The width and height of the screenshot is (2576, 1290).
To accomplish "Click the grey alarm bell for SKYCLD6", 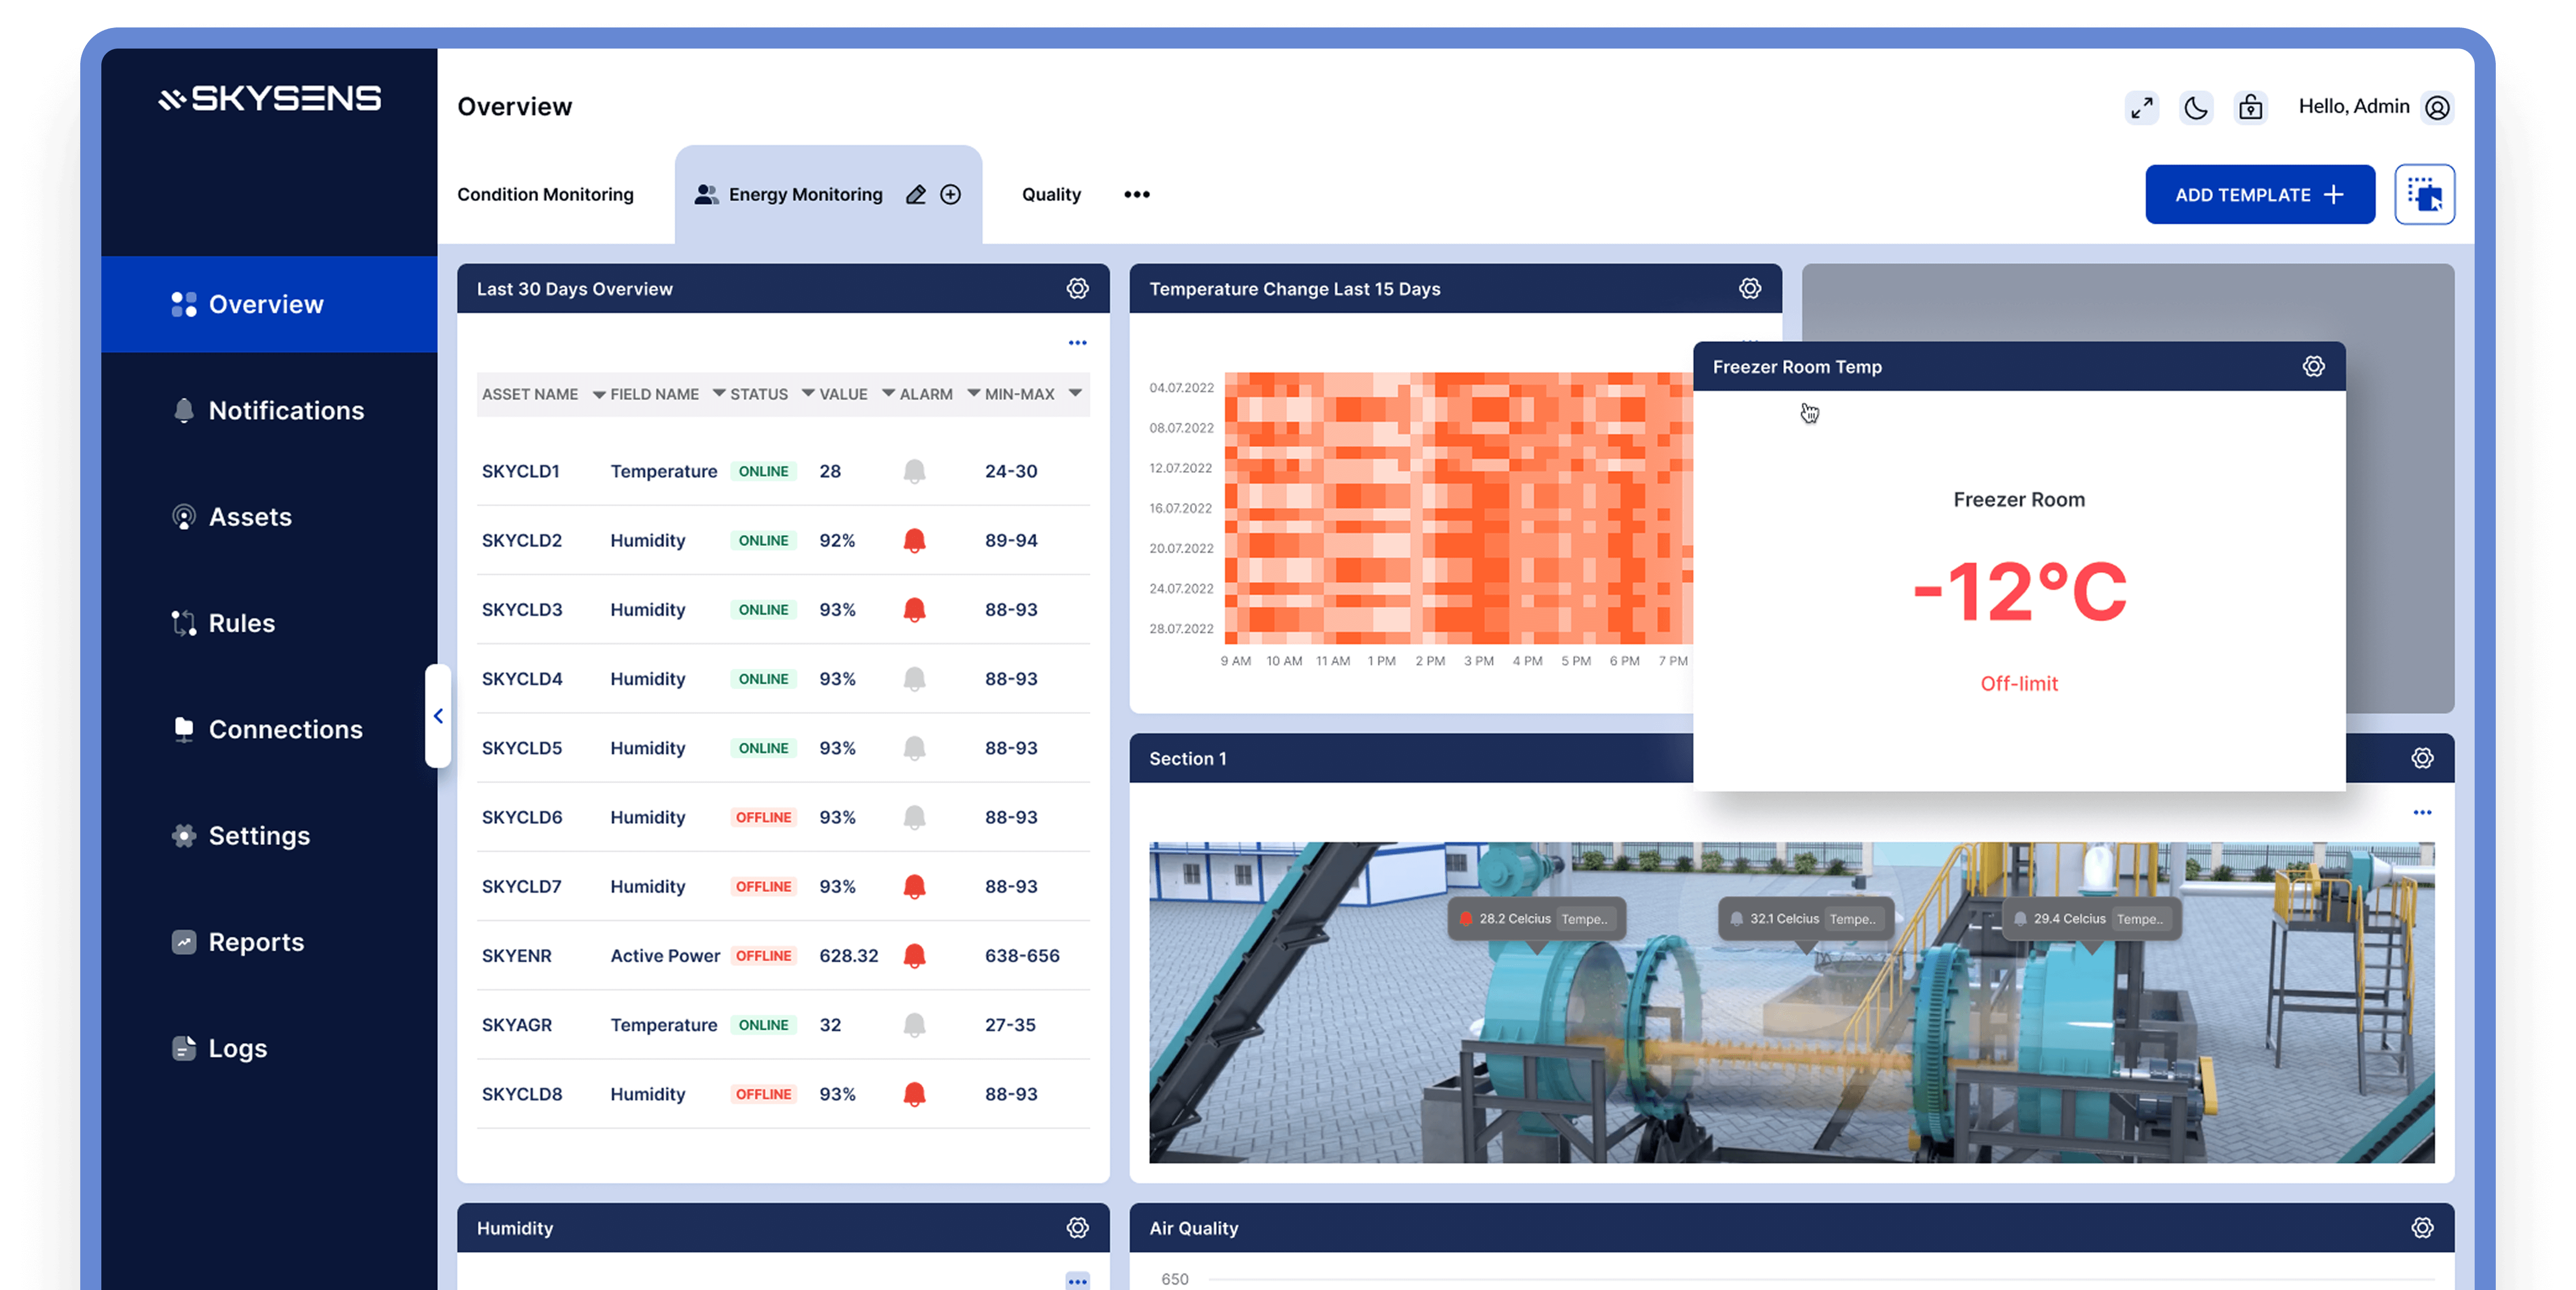I will pyautogui.click(x=914, y=817).
